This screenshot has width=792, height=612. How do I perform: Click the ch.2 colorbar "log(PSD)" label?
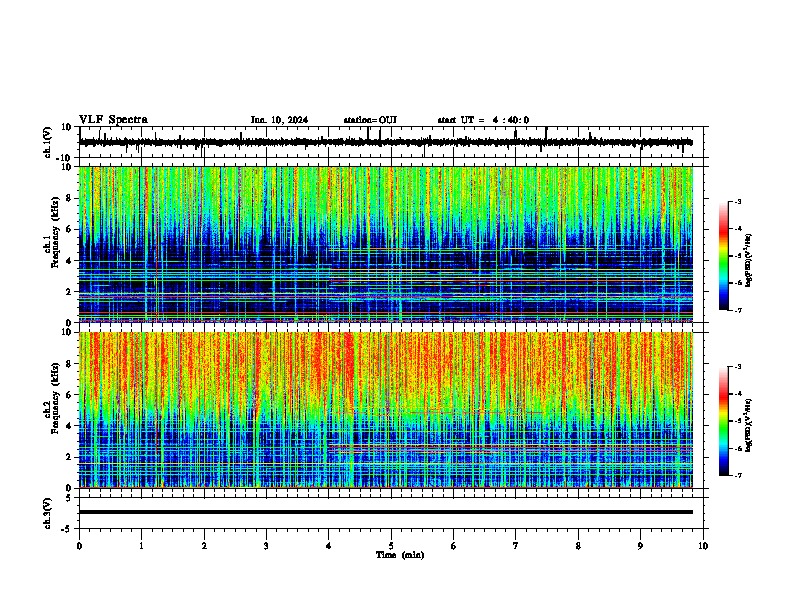click(x=749, y=425)
